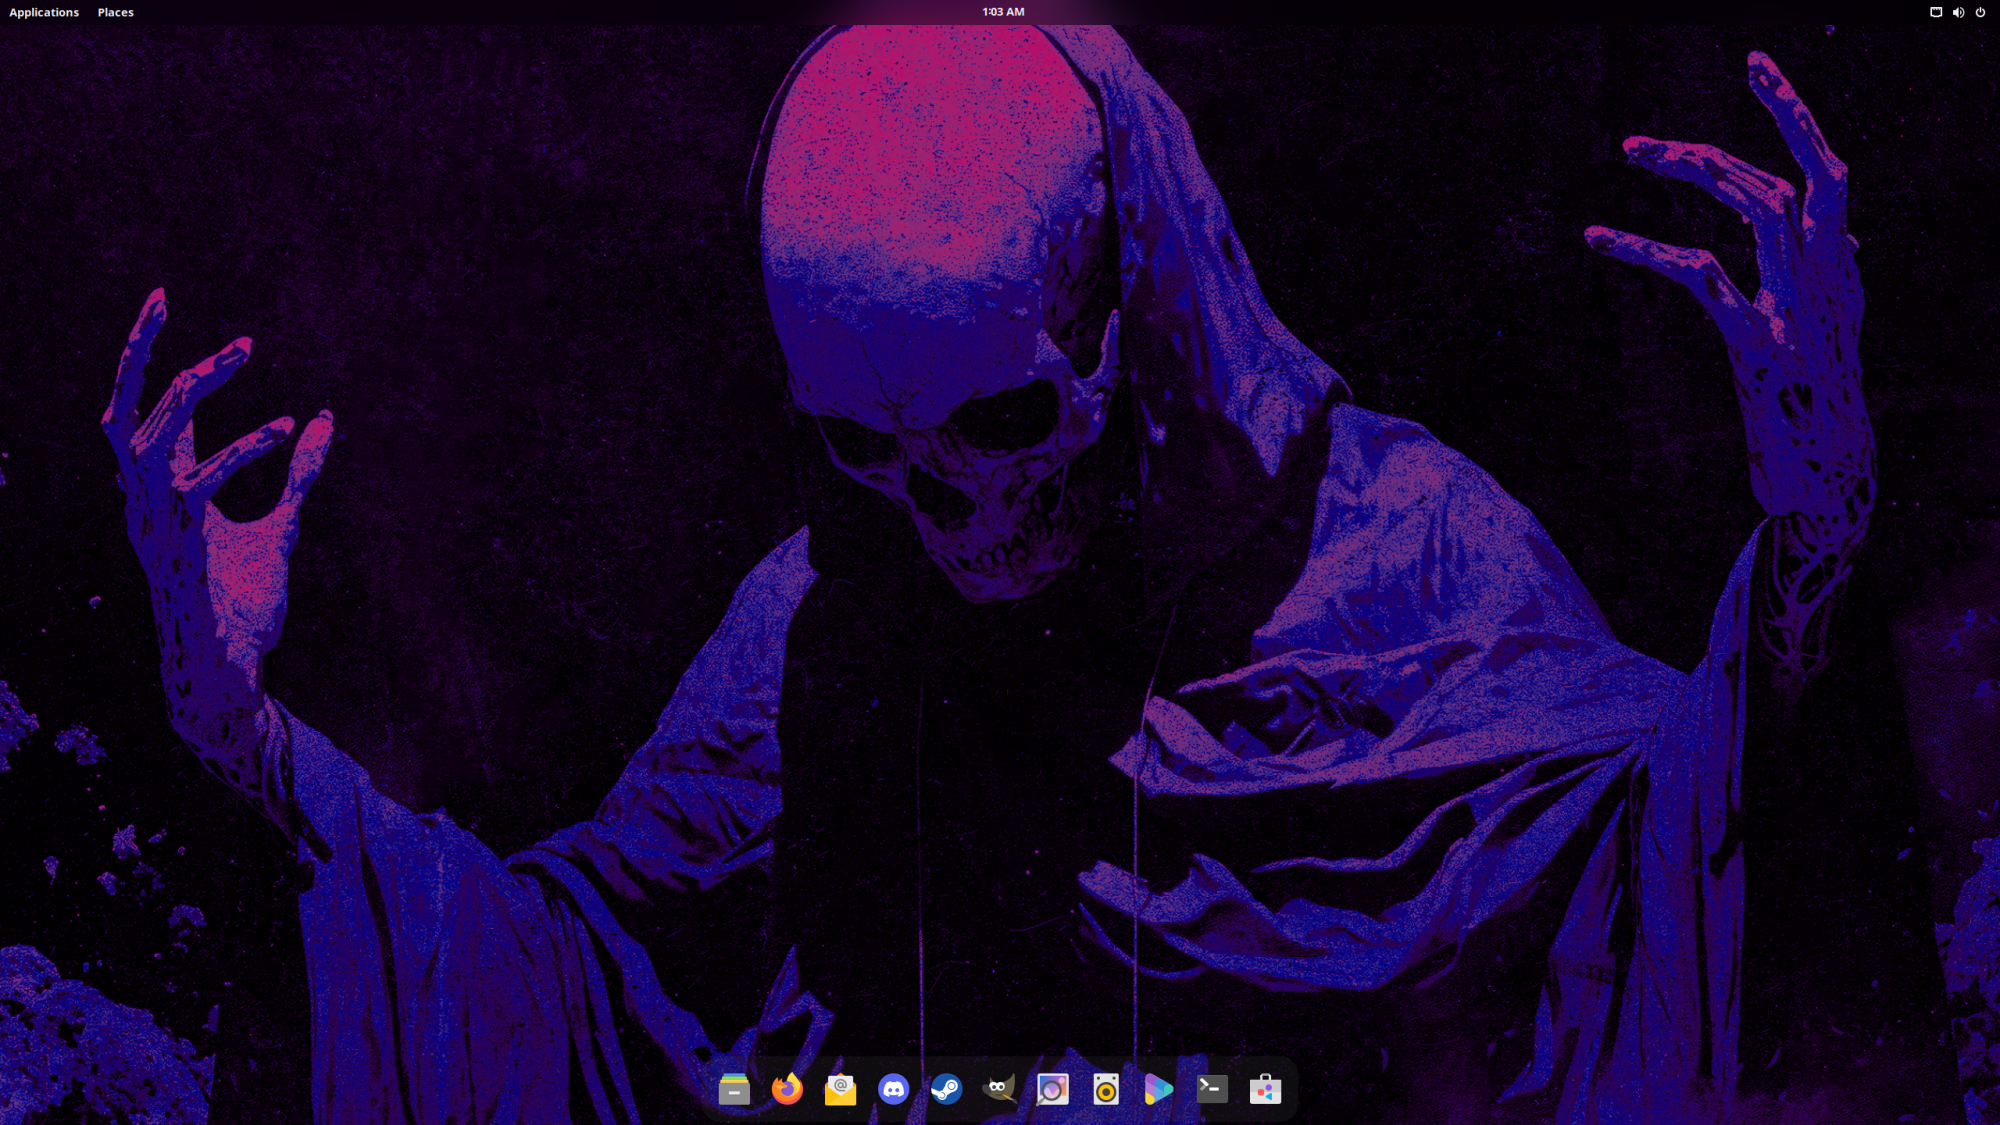This screenshot has width=2000, height=1125.
Task: Select the Discord icon in the dock
Action: [x=894, y=1089]
